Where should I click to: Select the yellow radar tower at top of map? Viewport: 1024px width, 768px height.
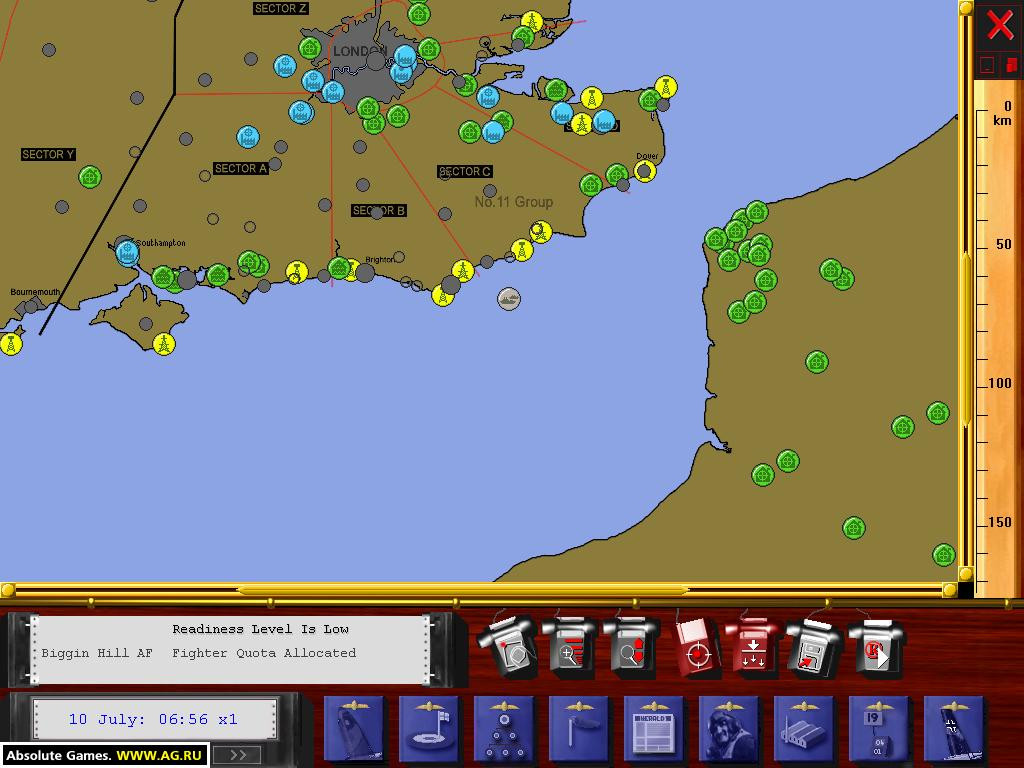click(x=532, y=22)
